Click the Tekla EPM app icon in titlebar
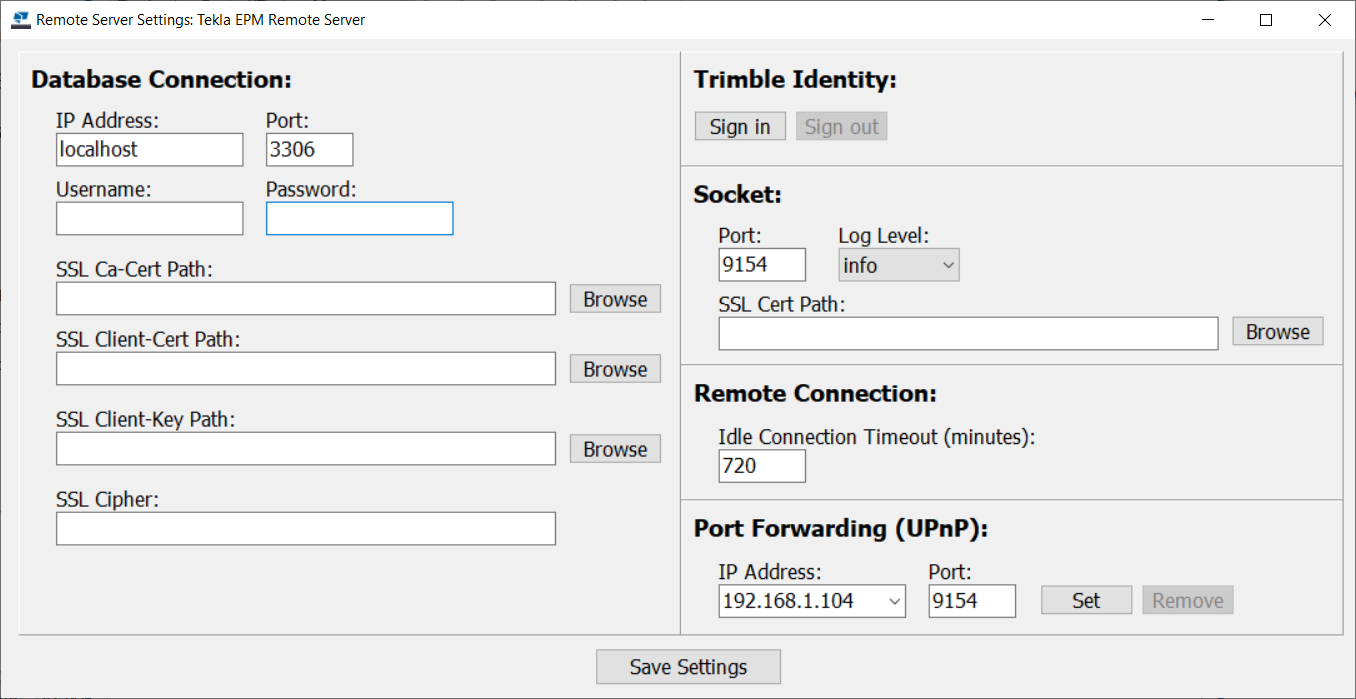The image size is (1356, 699). pos(21,19)
